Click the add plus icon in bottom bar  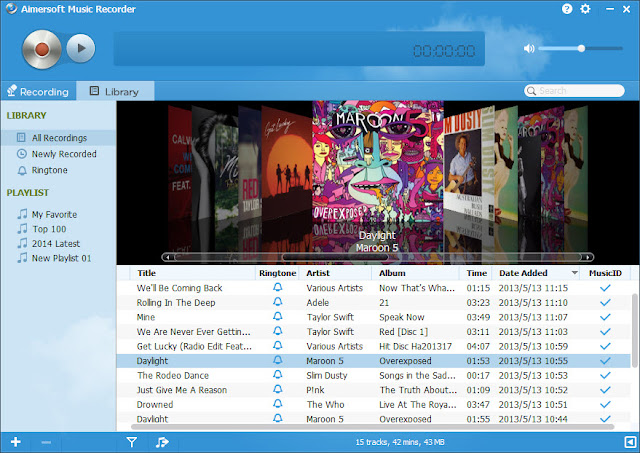coord(16,442)
